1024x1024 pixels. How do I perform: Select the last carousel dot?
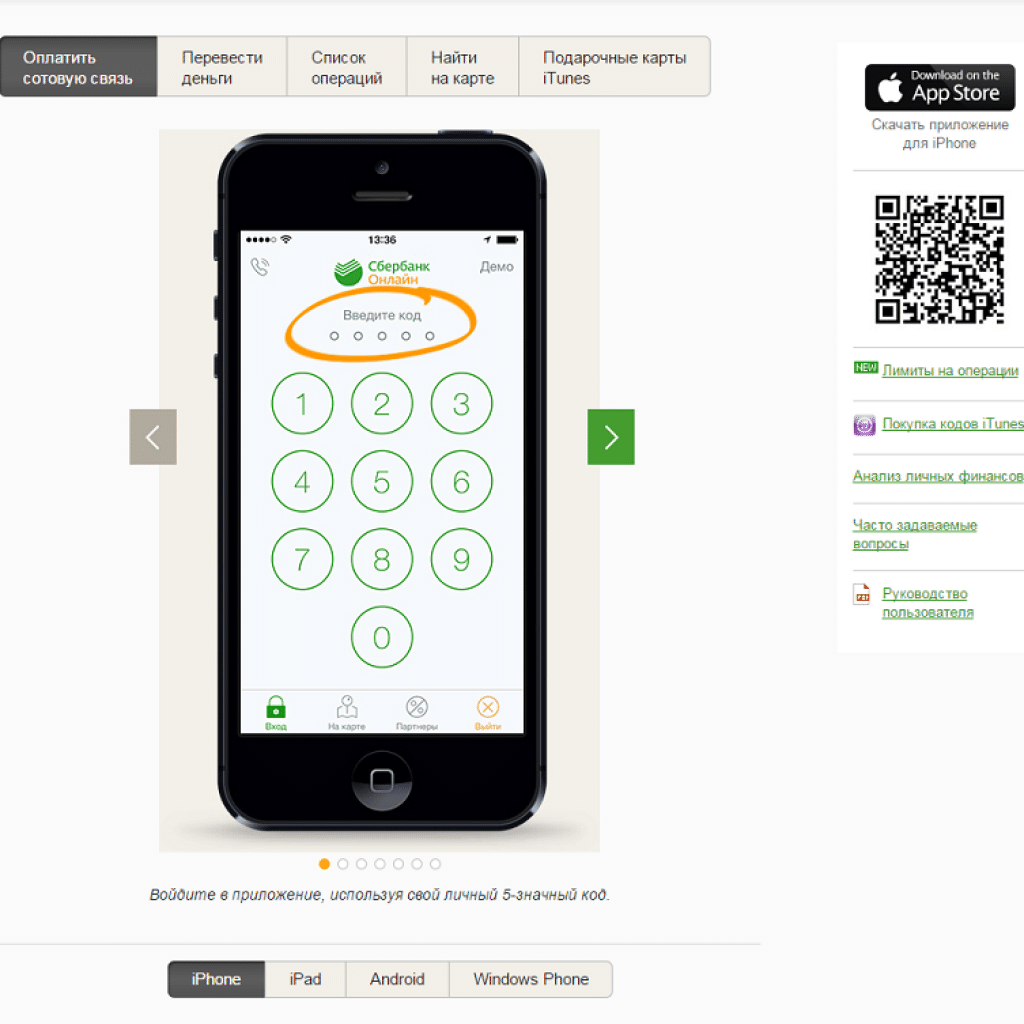click(x=436, y=864)
